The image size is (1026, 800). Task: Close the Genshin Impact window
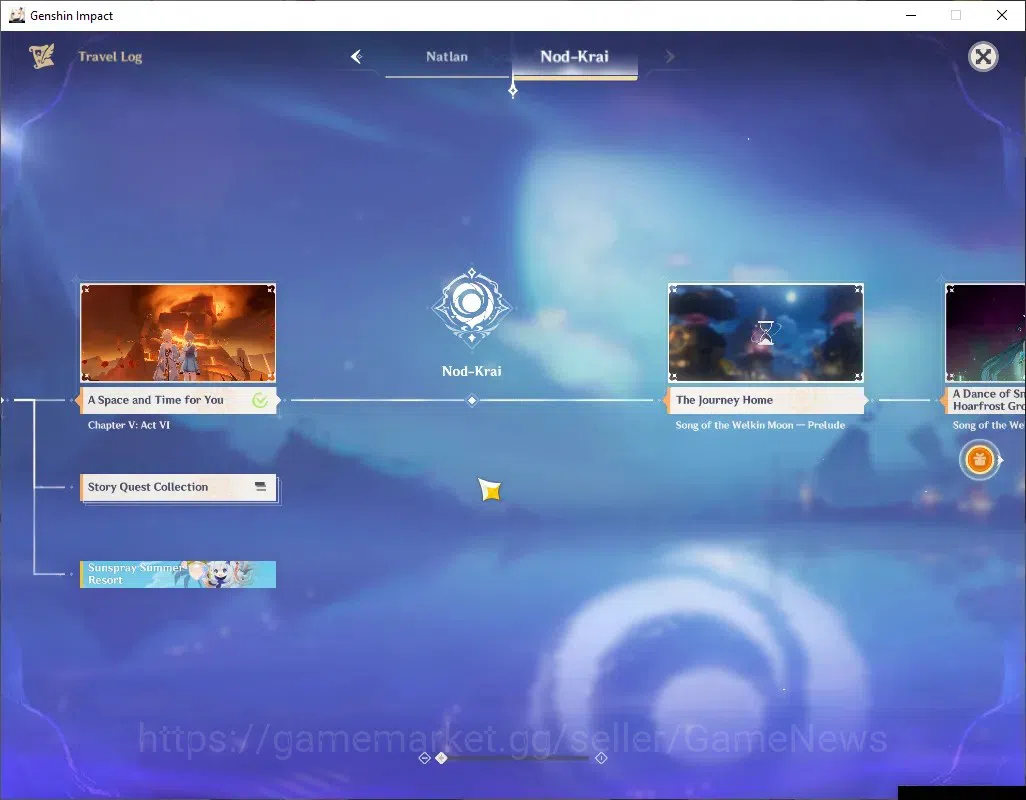[x=1002, y=15]
